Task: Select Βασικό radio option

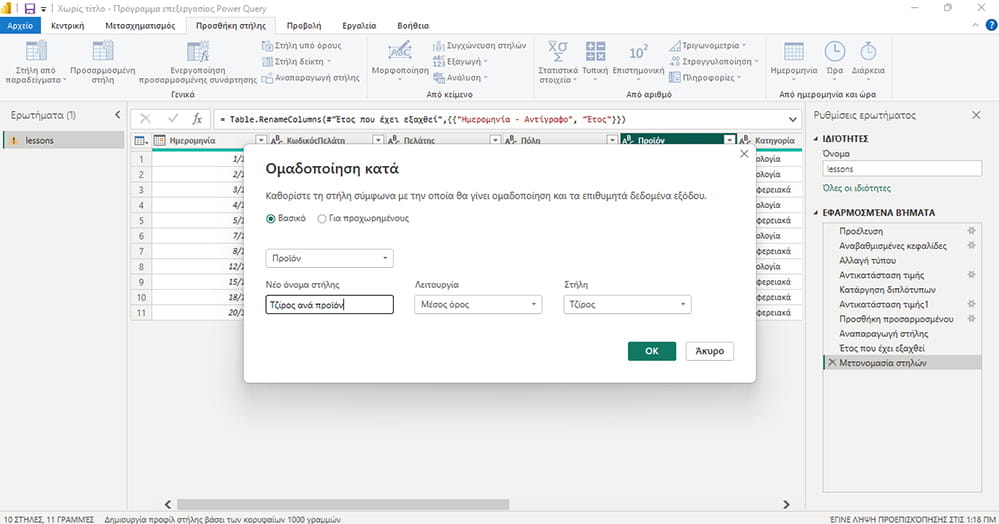Action: coord(270,219)
